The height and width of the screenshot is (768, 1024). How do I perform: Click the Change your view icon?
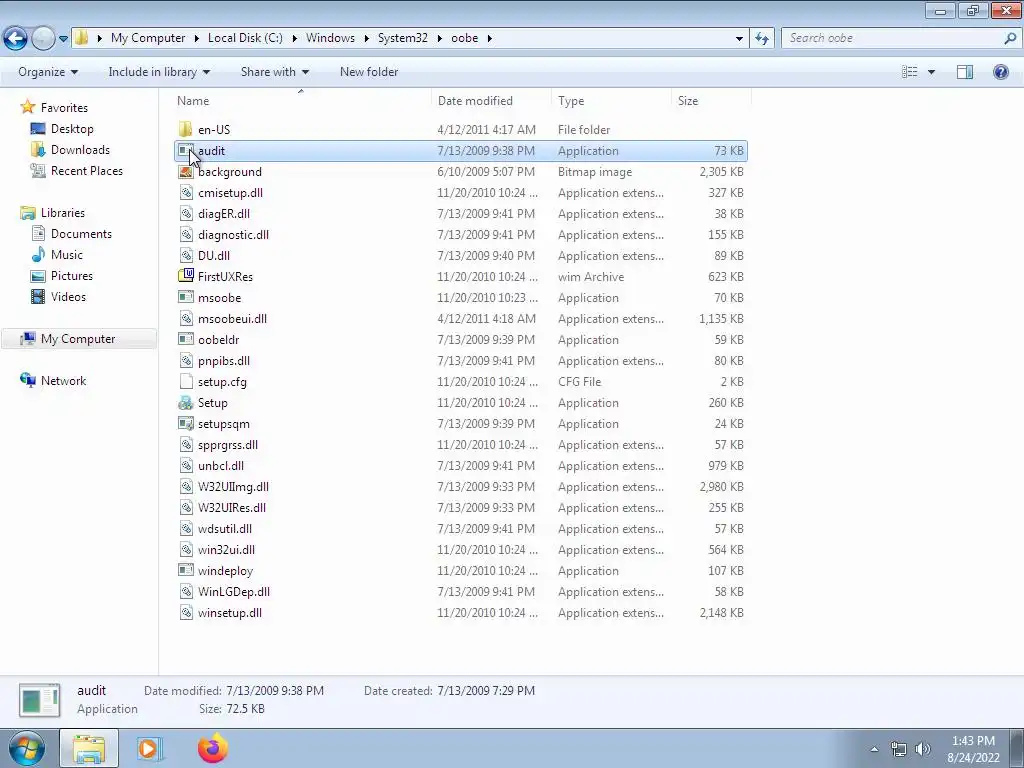tap(909, 72)
